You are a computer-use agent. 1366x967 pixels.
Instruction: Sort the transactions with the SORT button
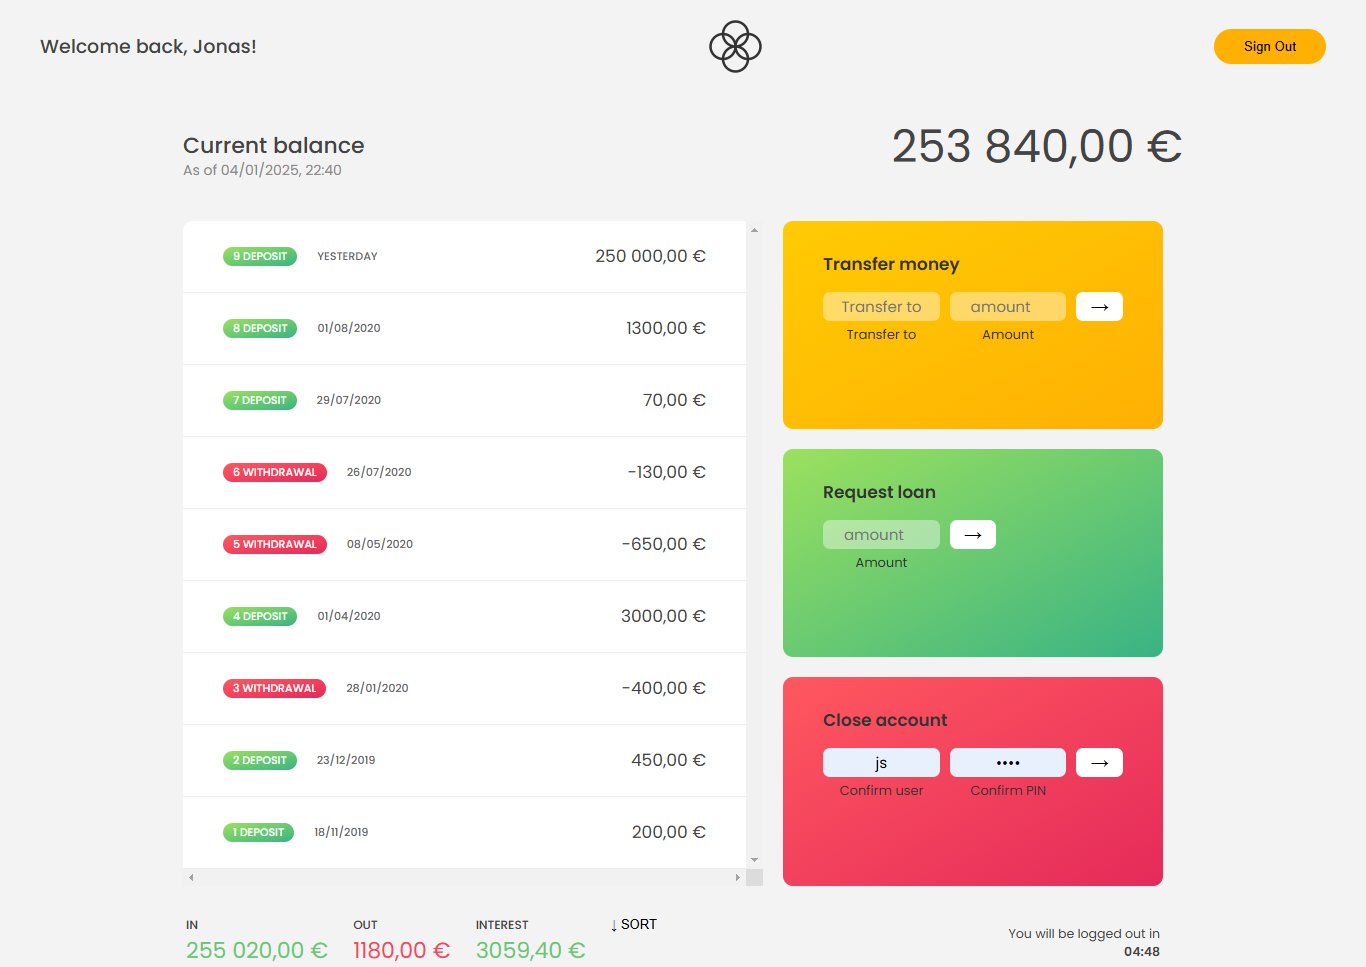pyautogui.click(x=634, y=924)
